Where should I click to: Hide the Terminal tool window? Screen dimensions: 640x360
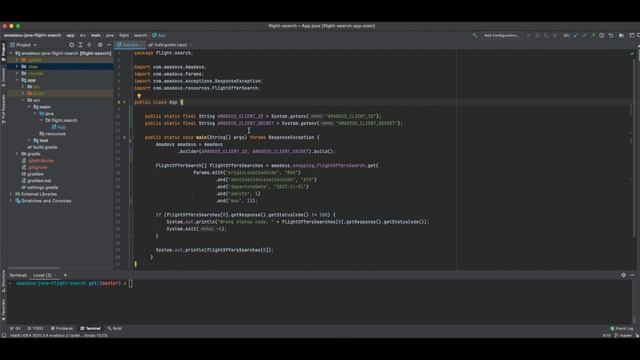(x=632, y=275)
